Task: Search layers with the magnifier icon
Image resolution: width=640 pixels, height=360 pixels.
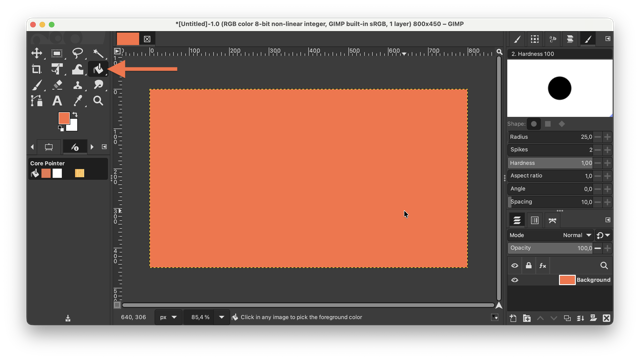Action: 604,266
